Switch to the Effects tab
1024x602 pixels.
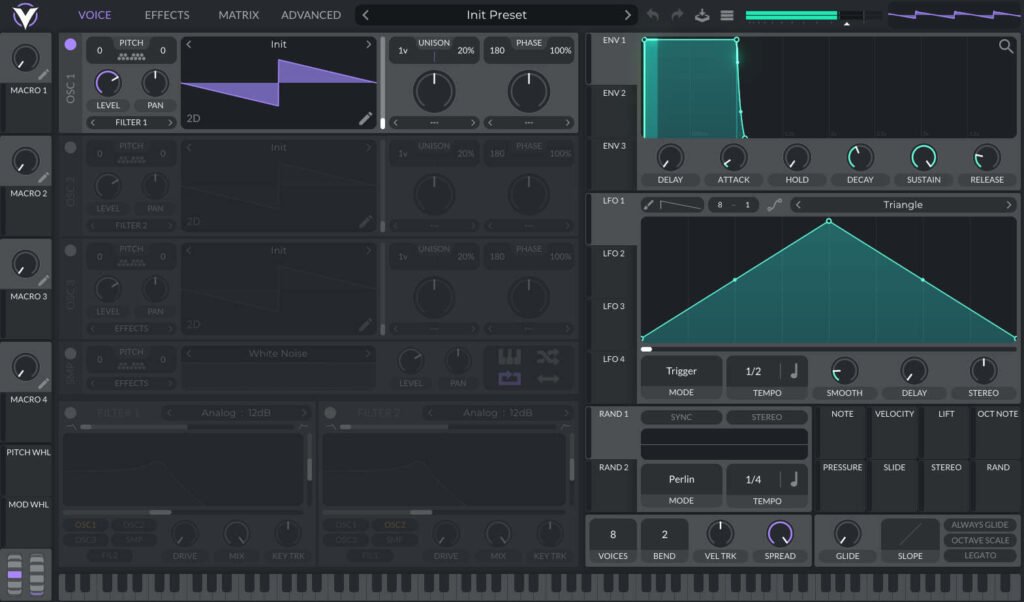[166, 15]
